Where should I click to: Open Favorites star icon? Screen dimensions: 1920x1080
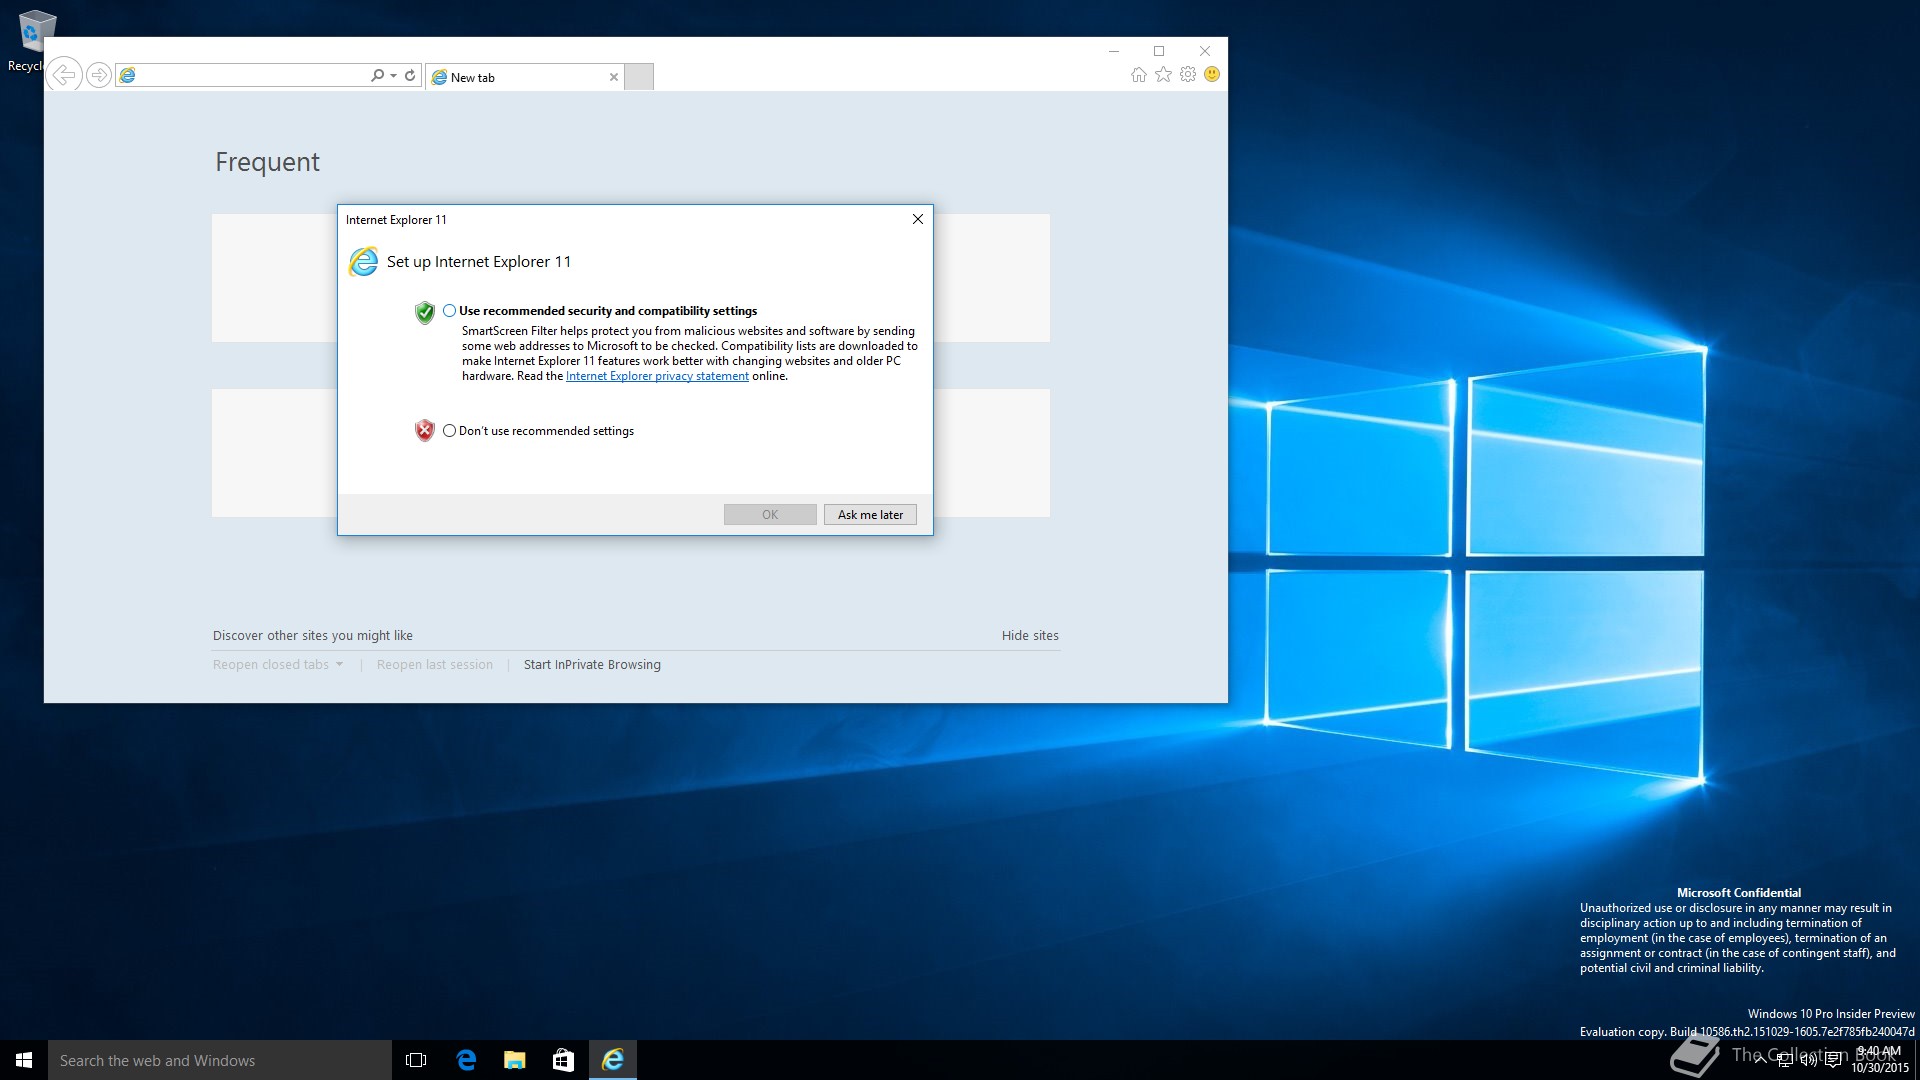(x=1163, y=75)
